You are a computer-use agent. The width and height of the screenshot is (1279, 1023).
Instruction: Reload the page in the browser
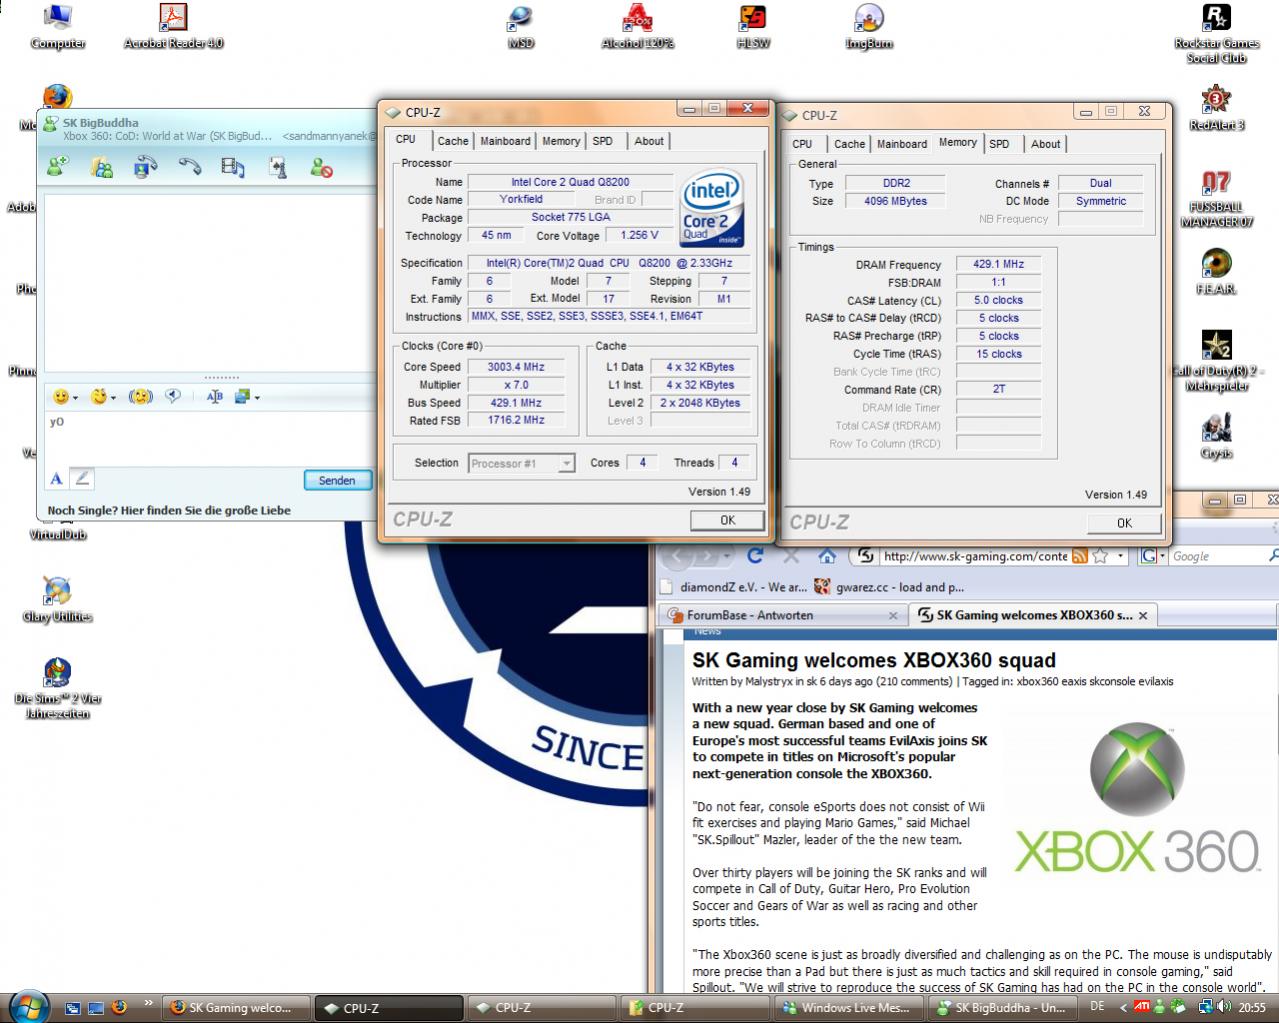click(x=755, y=556)
